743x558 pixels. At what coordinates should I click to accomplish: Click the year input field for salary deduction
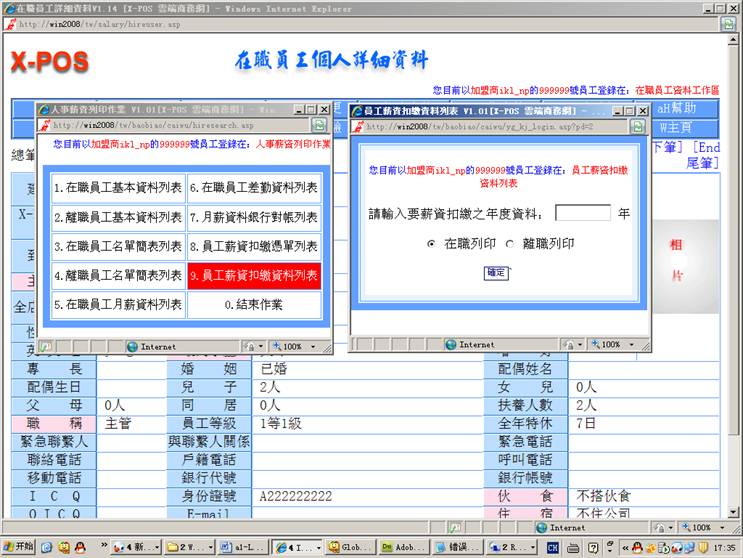(582, 213)
